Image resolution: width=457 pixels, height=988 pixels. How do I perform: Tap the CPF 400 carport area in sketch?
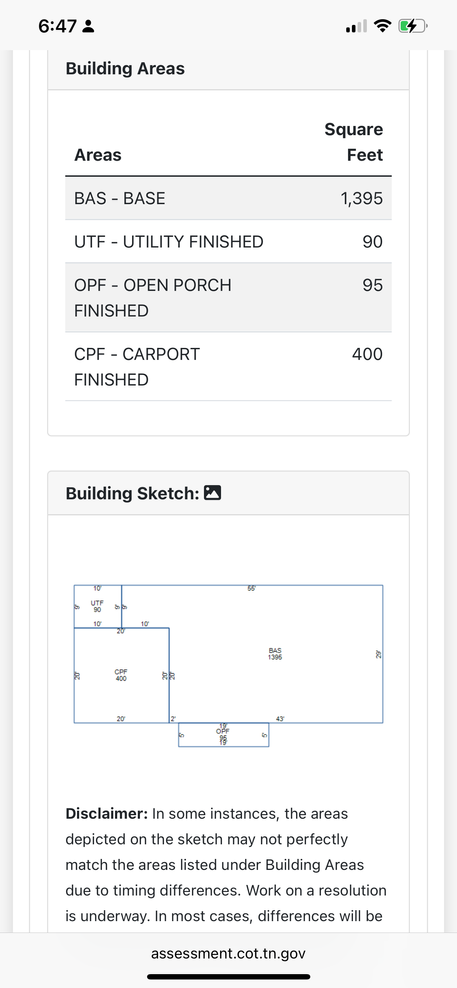point(121,675)
